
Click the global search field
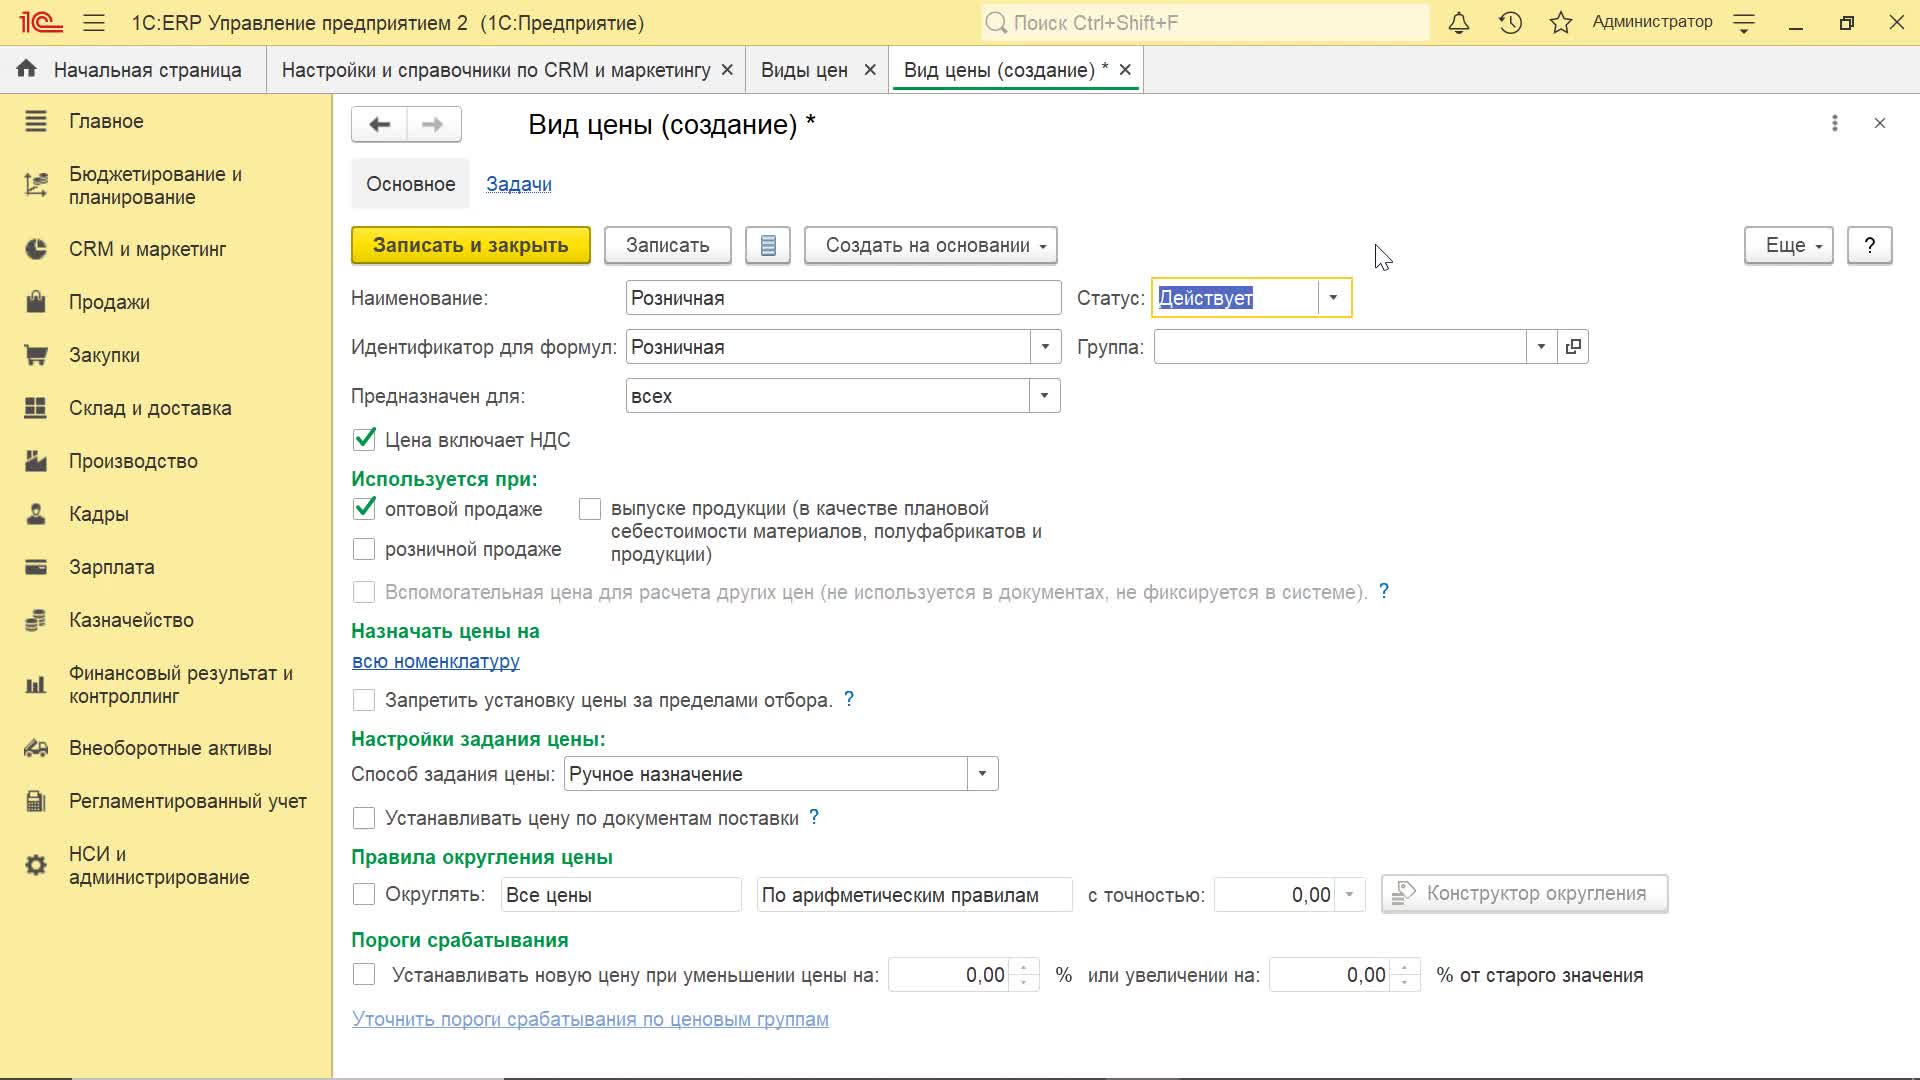point(1205,22)
